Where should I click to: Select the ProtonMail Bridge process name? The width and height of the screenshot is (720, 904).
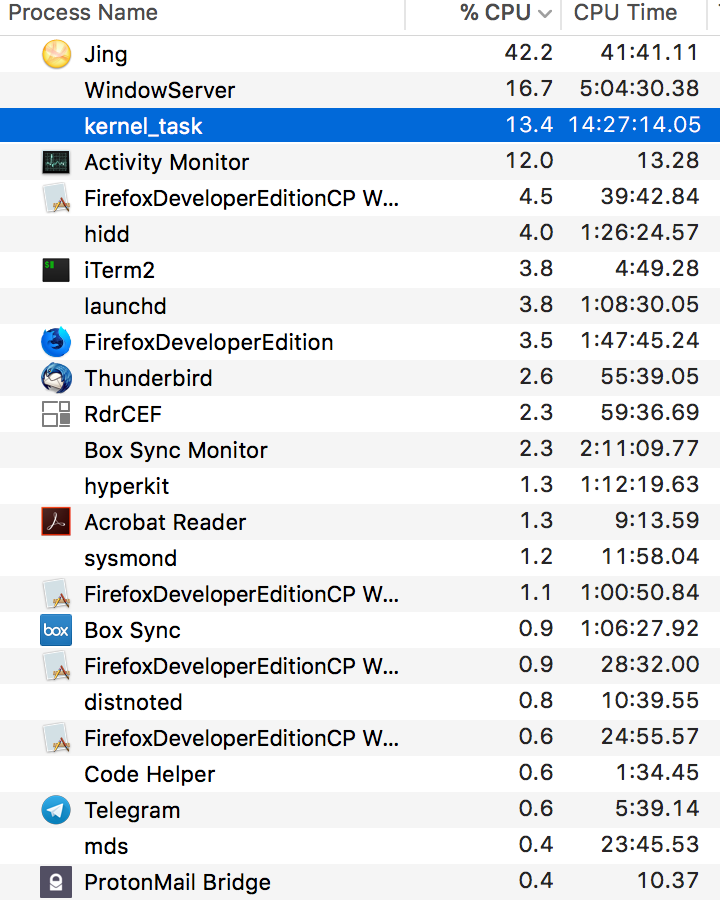[x=178, y=883]
